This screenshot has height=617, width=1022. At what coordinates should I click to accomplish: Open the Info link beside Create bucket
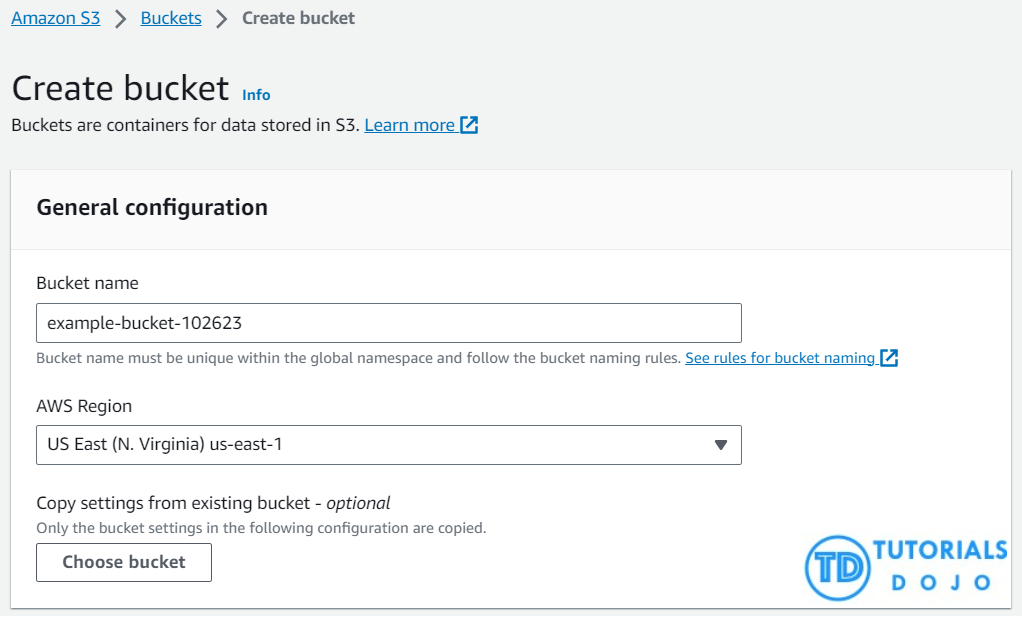pyautogui.click(x=256, y=94)
